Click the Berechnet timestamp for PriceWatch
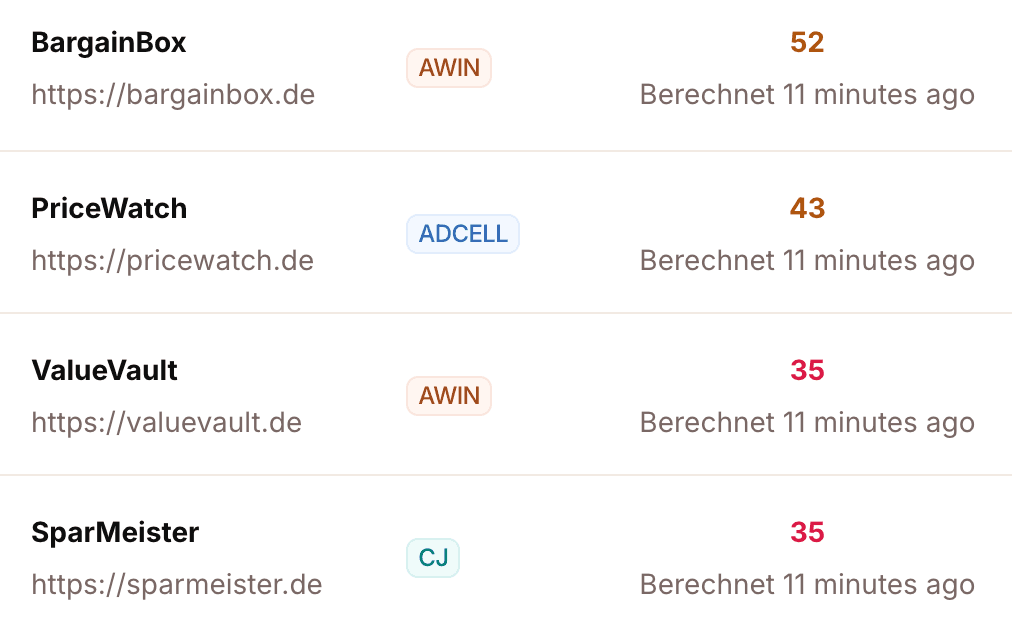The image size is (1012, 632). (806, 260)
